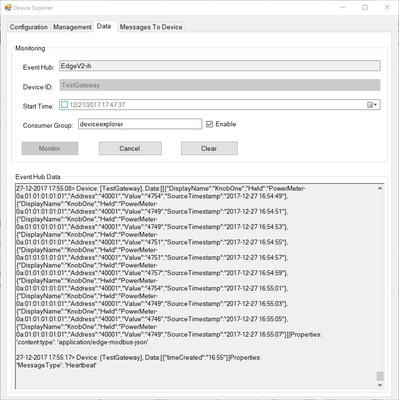Minimize the Device Explorer window
Screen dimensions: 399x400
(343, 7)
